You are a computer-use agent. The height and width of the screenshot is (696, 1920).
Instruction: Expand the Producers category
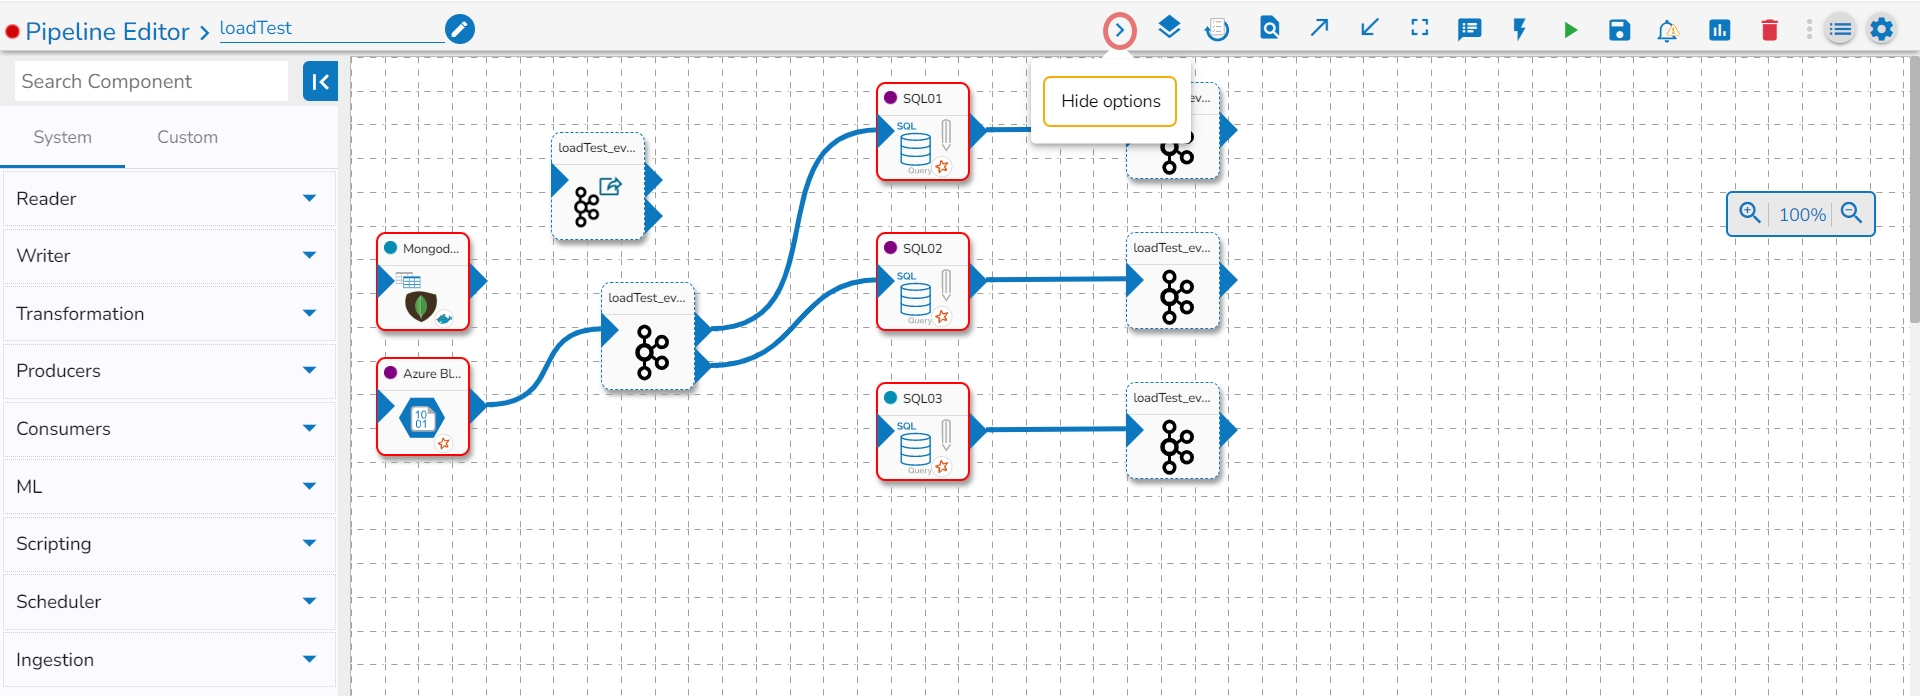coord(168,371)
